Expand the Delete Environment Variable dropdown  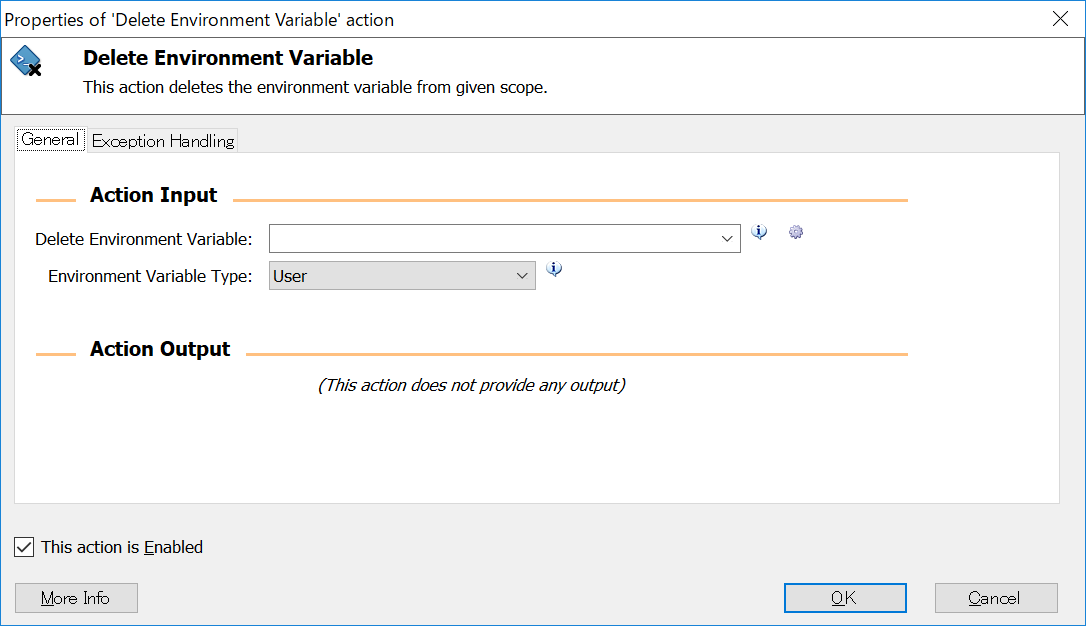[727, 238]
